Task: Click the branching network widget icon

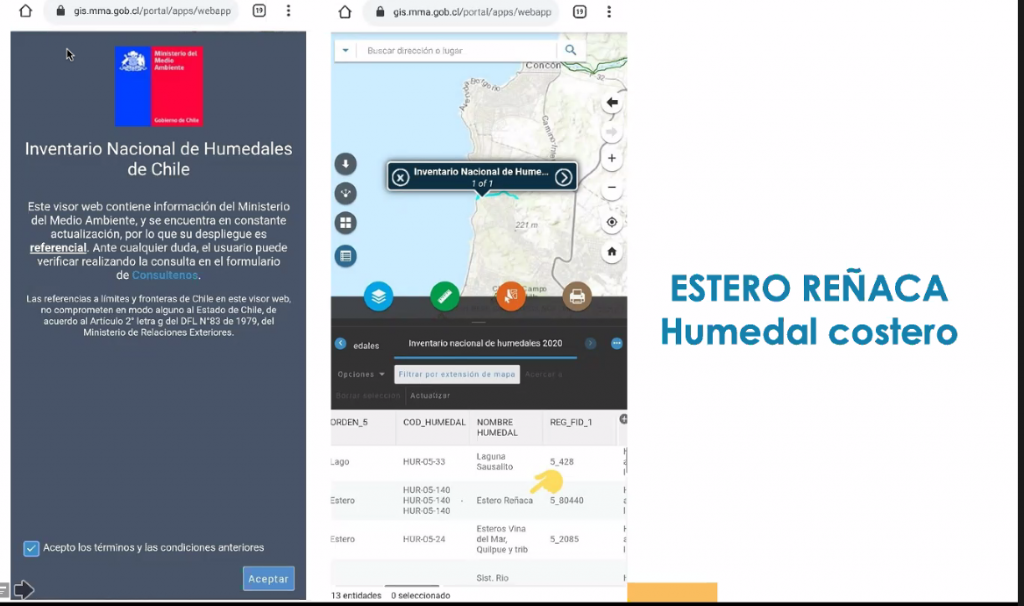Action: [x=345, y=193]
